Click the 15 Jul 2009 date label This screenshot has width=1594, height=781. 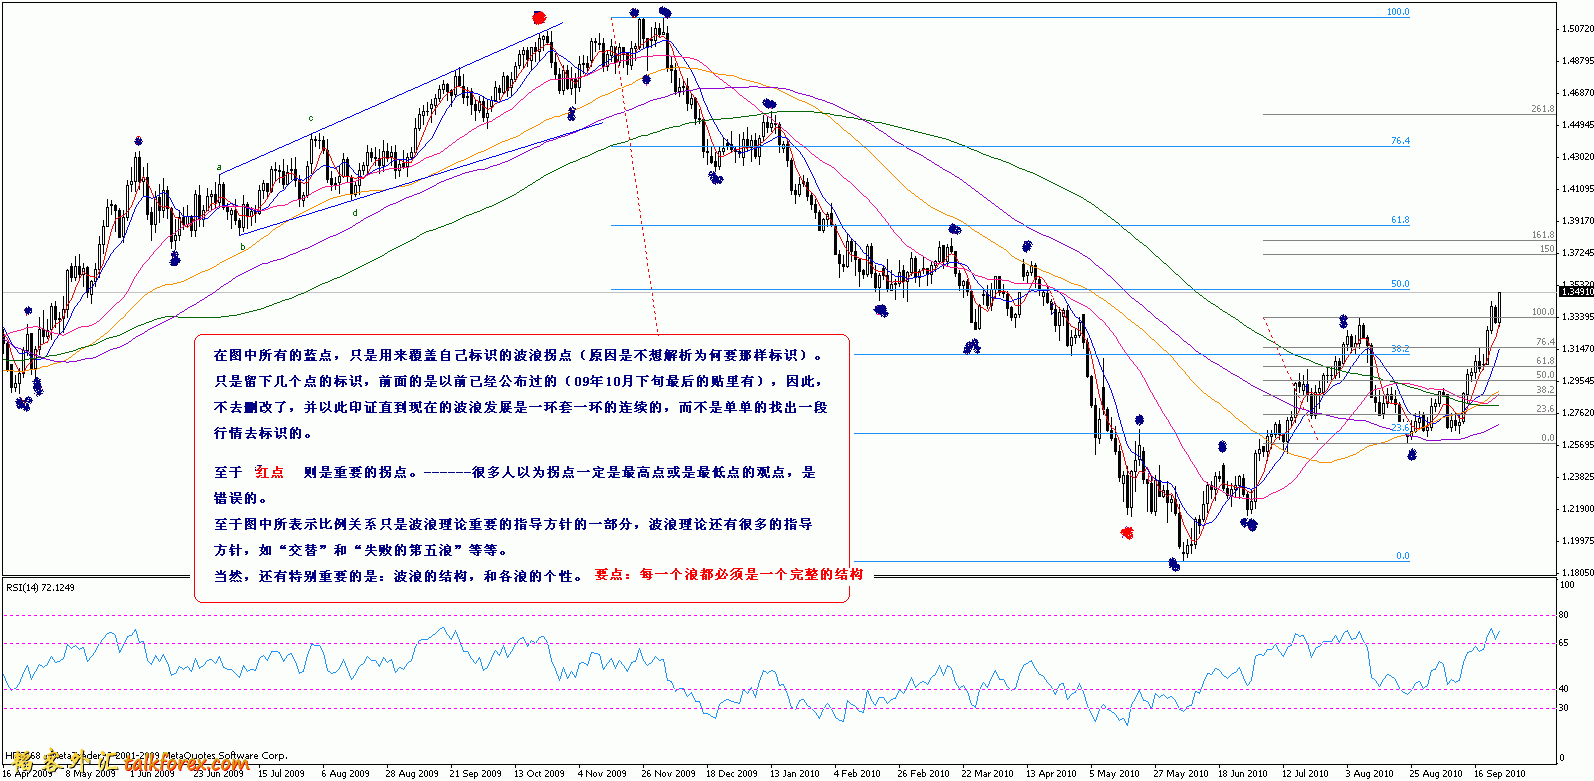281,773
